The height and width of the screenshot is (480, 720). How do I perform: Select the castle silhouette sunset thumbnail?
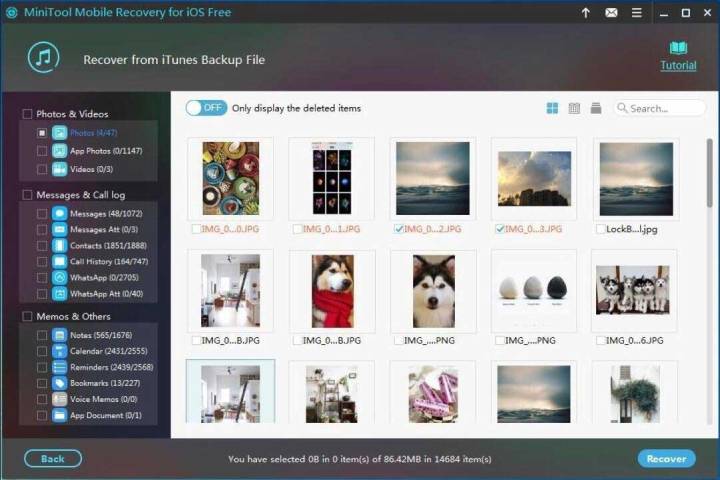[x=534, y=179]
